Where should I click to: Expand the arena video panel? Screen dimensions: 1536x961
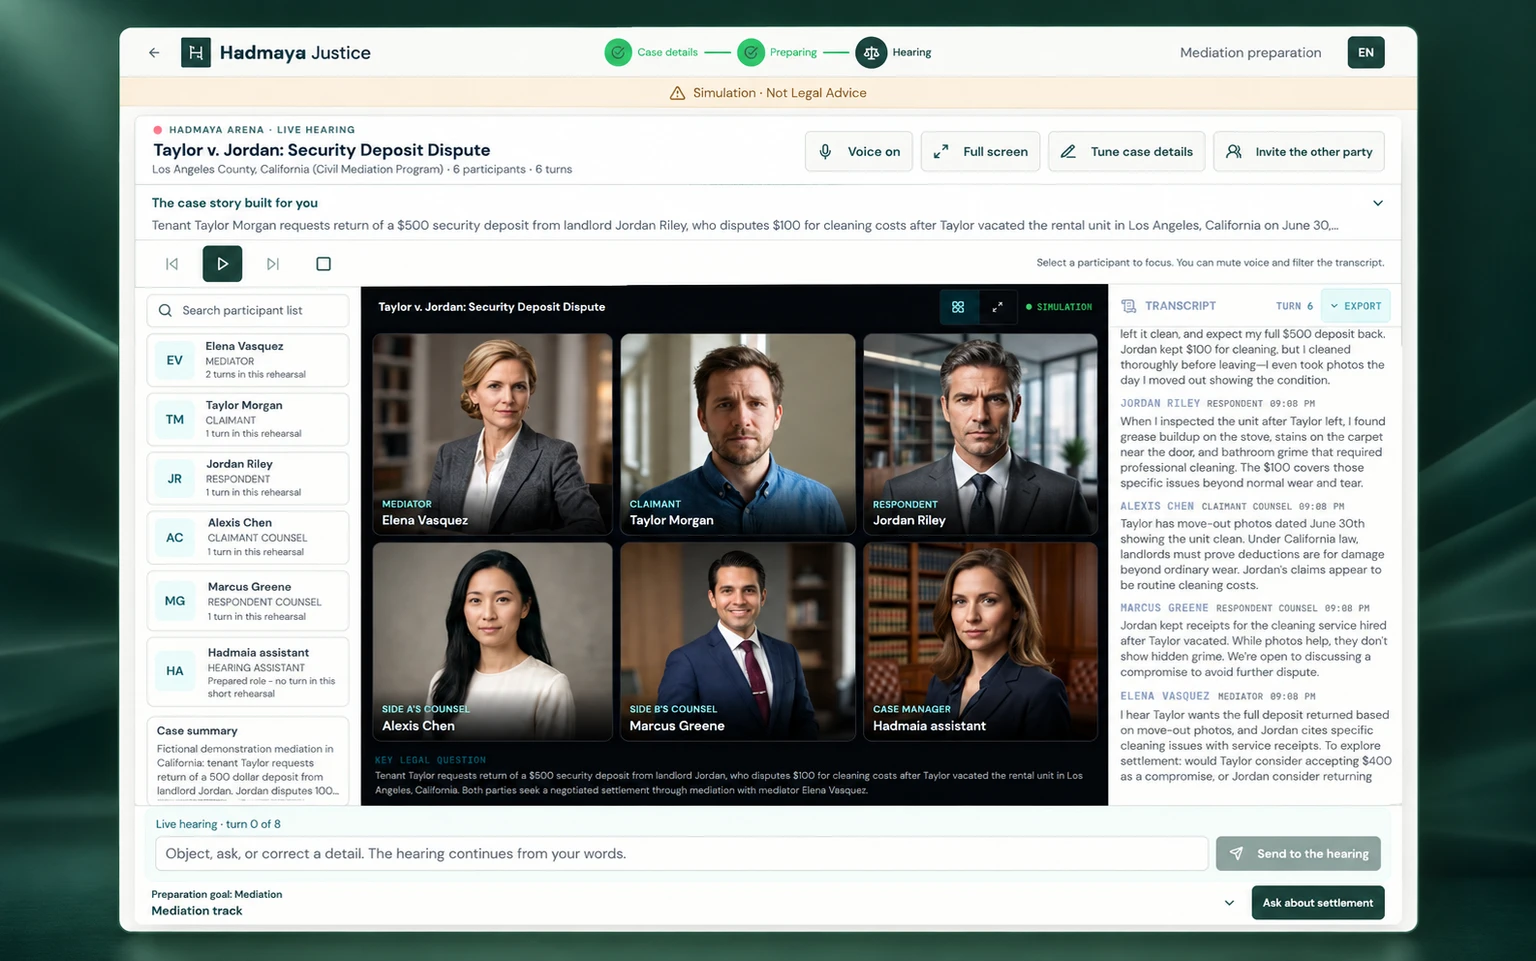[x=997, y=307]
